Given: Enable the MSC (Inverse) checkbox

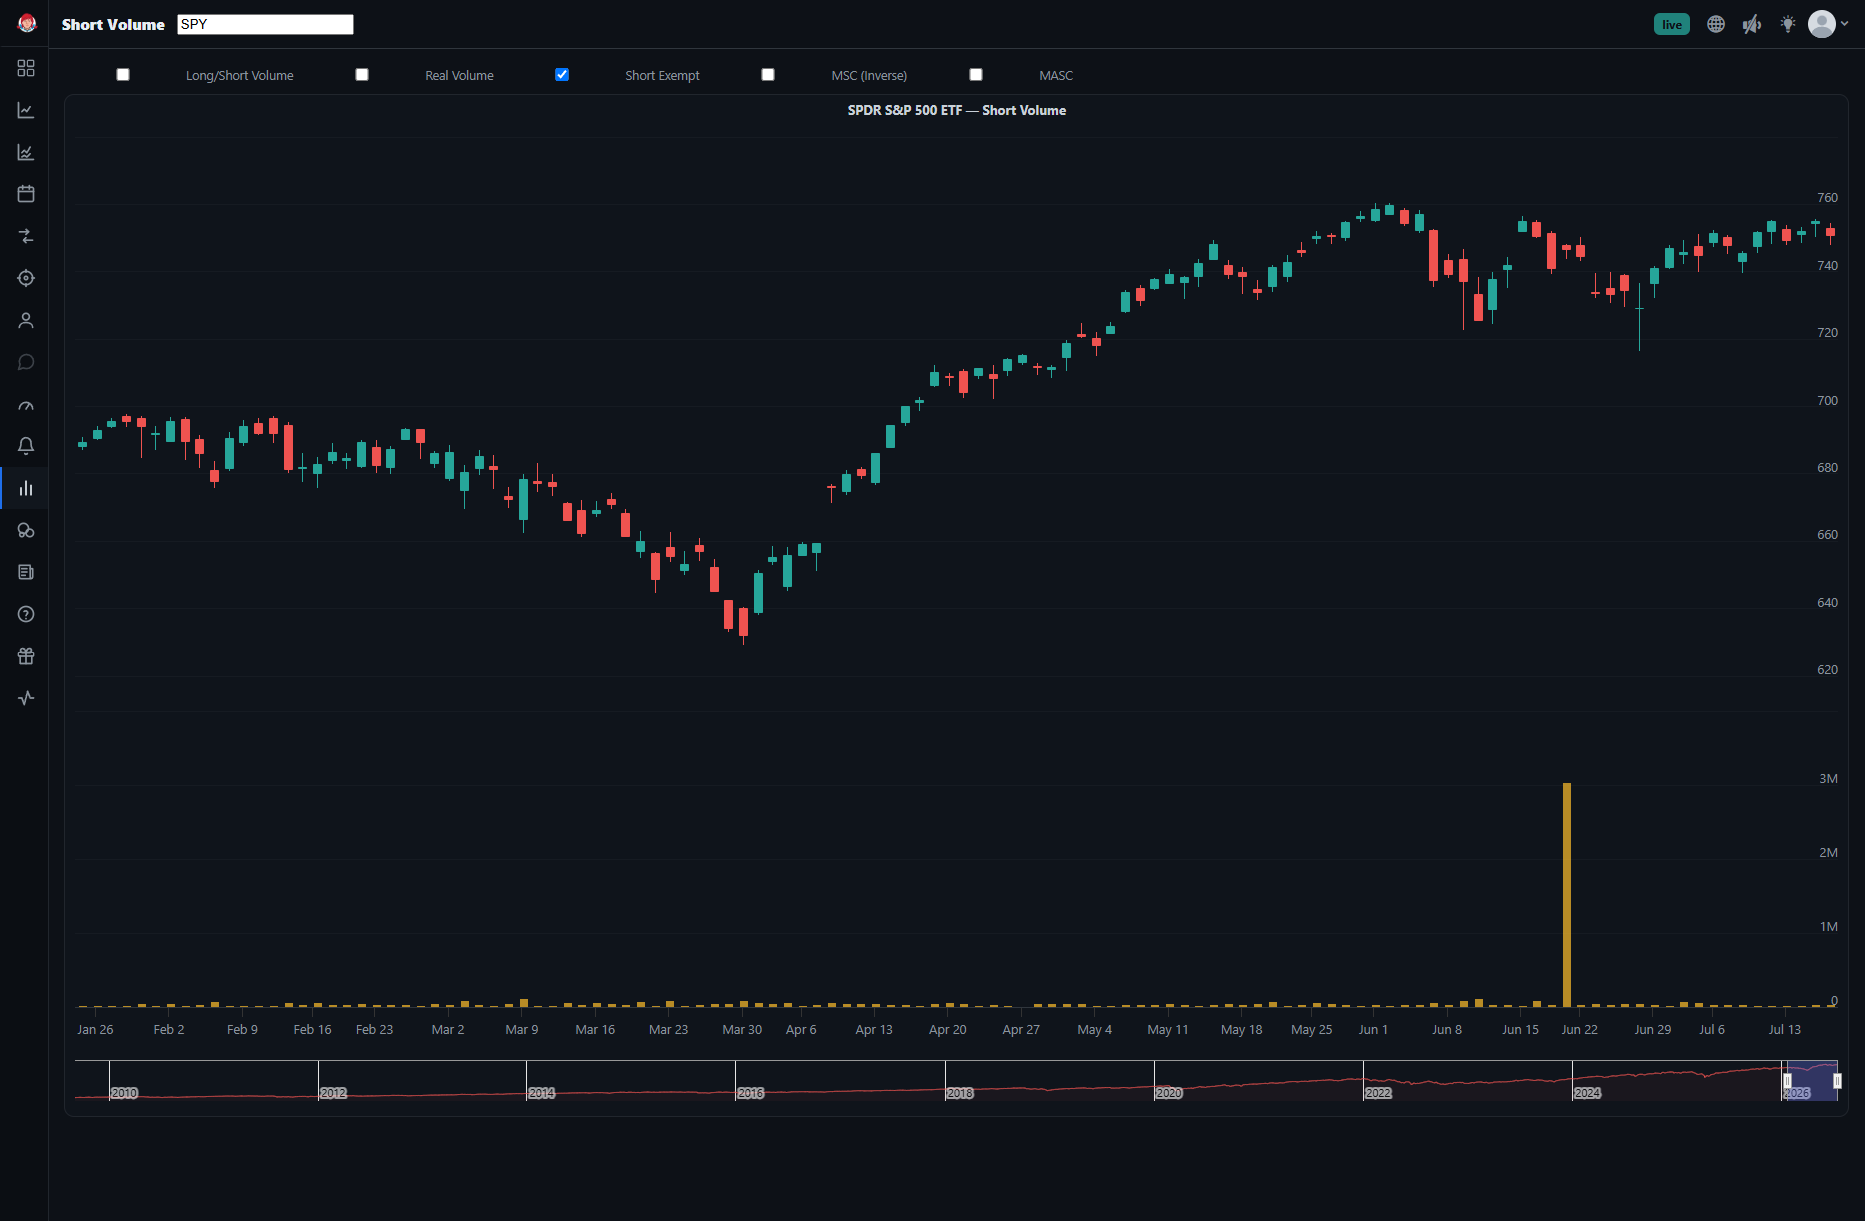Looking at the screenshot, I should tap(768, 75).
